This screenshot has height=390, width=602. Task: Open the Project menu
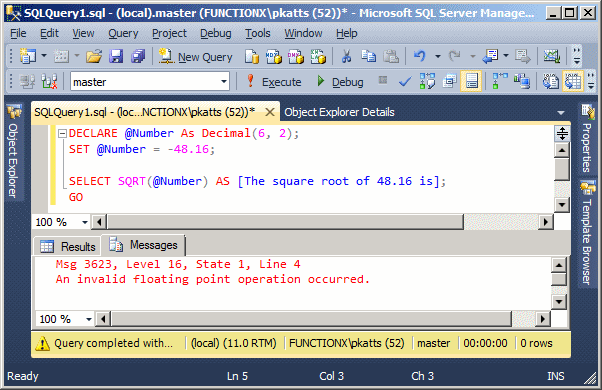click(x=169, y=34)
